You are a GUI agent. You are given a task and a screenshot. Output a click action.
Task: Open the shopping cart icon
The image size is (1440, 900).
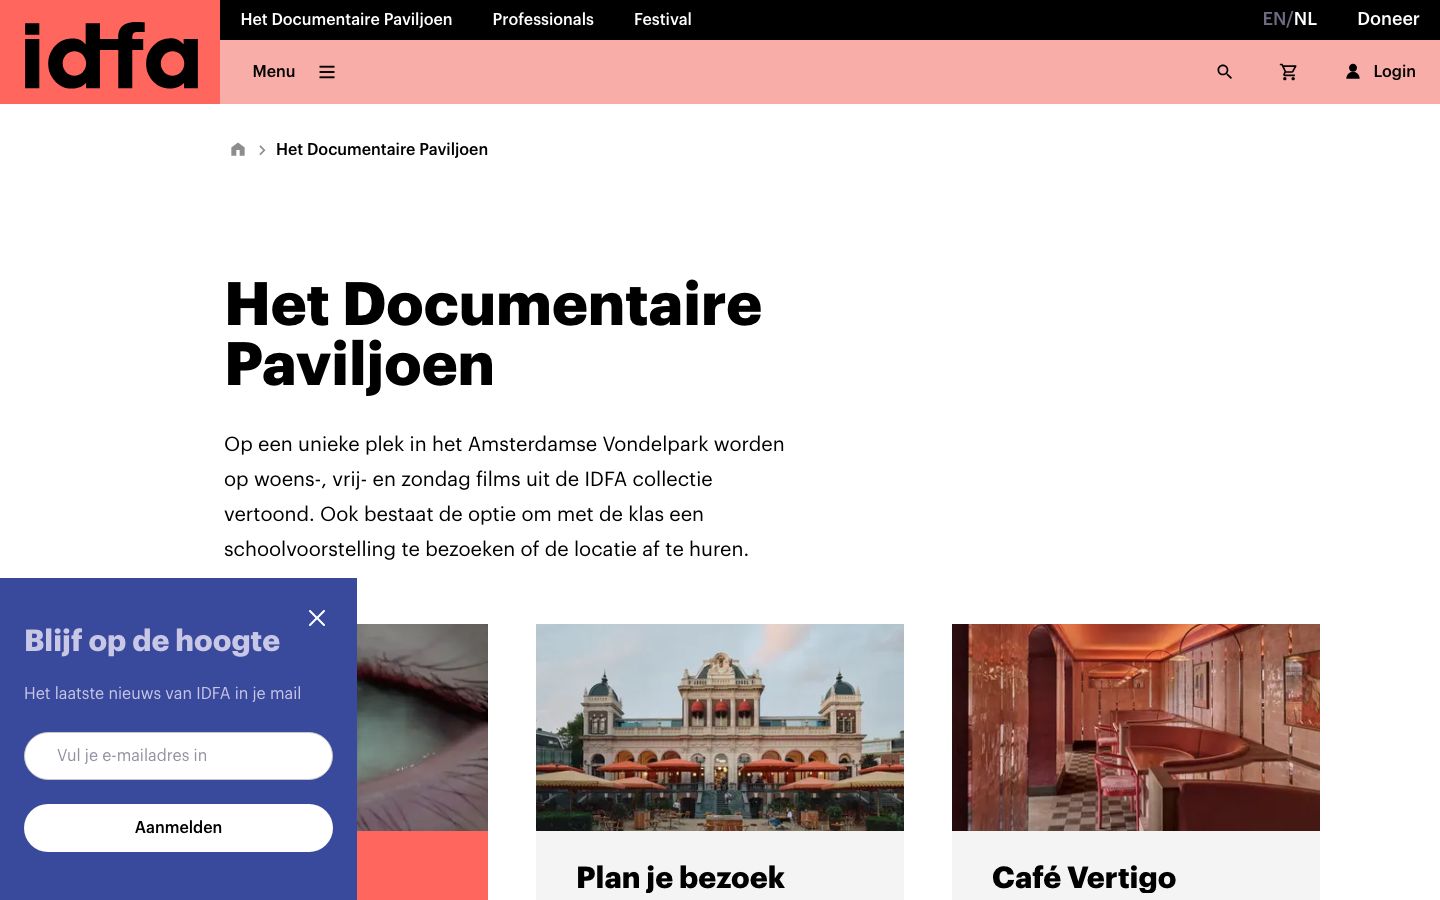click(1288, 72)
